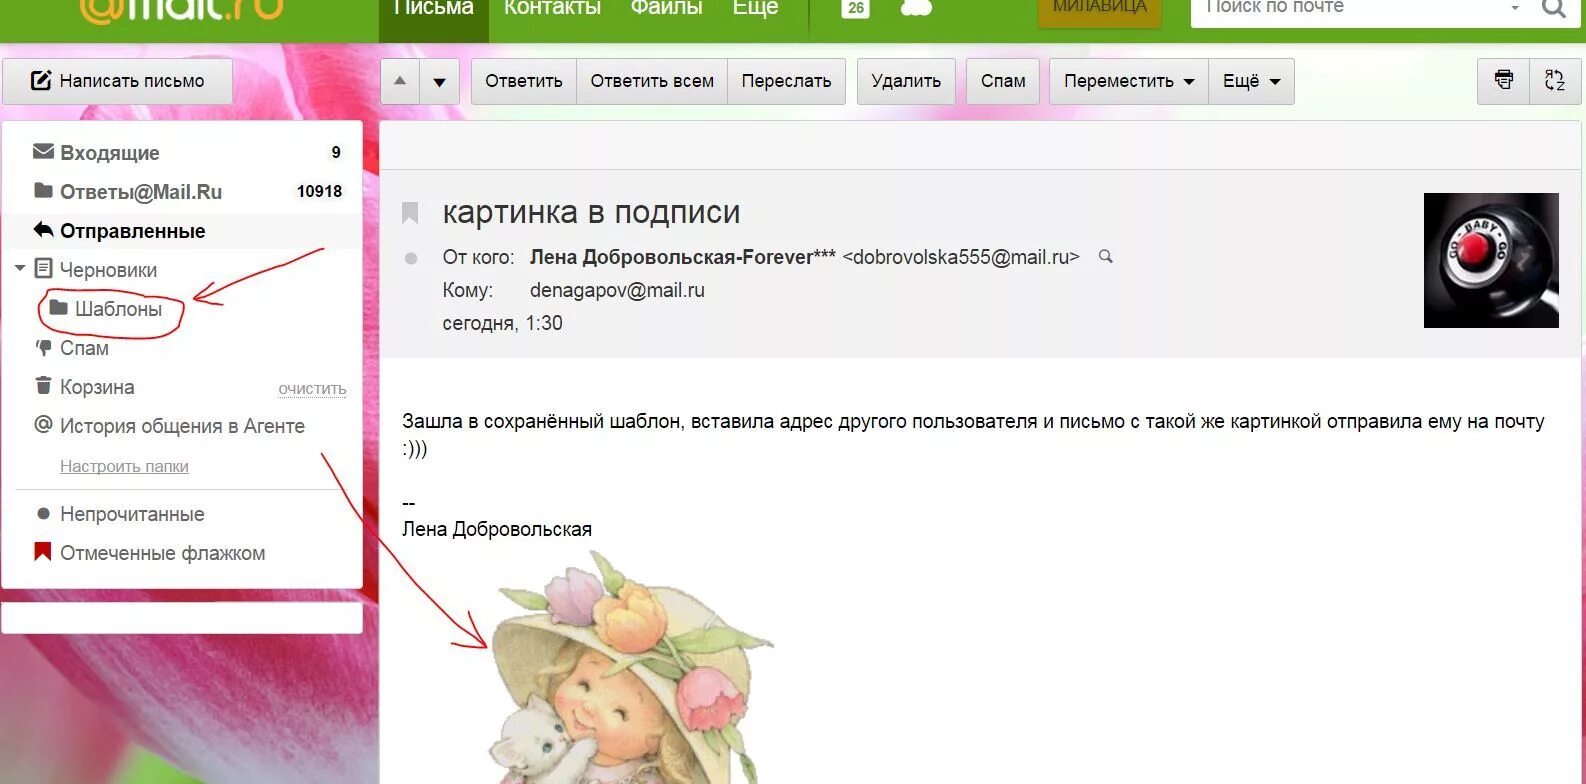Click the search magnifier icon
The height and width of the screenshot is (784, 1586).
(1554, 8)
